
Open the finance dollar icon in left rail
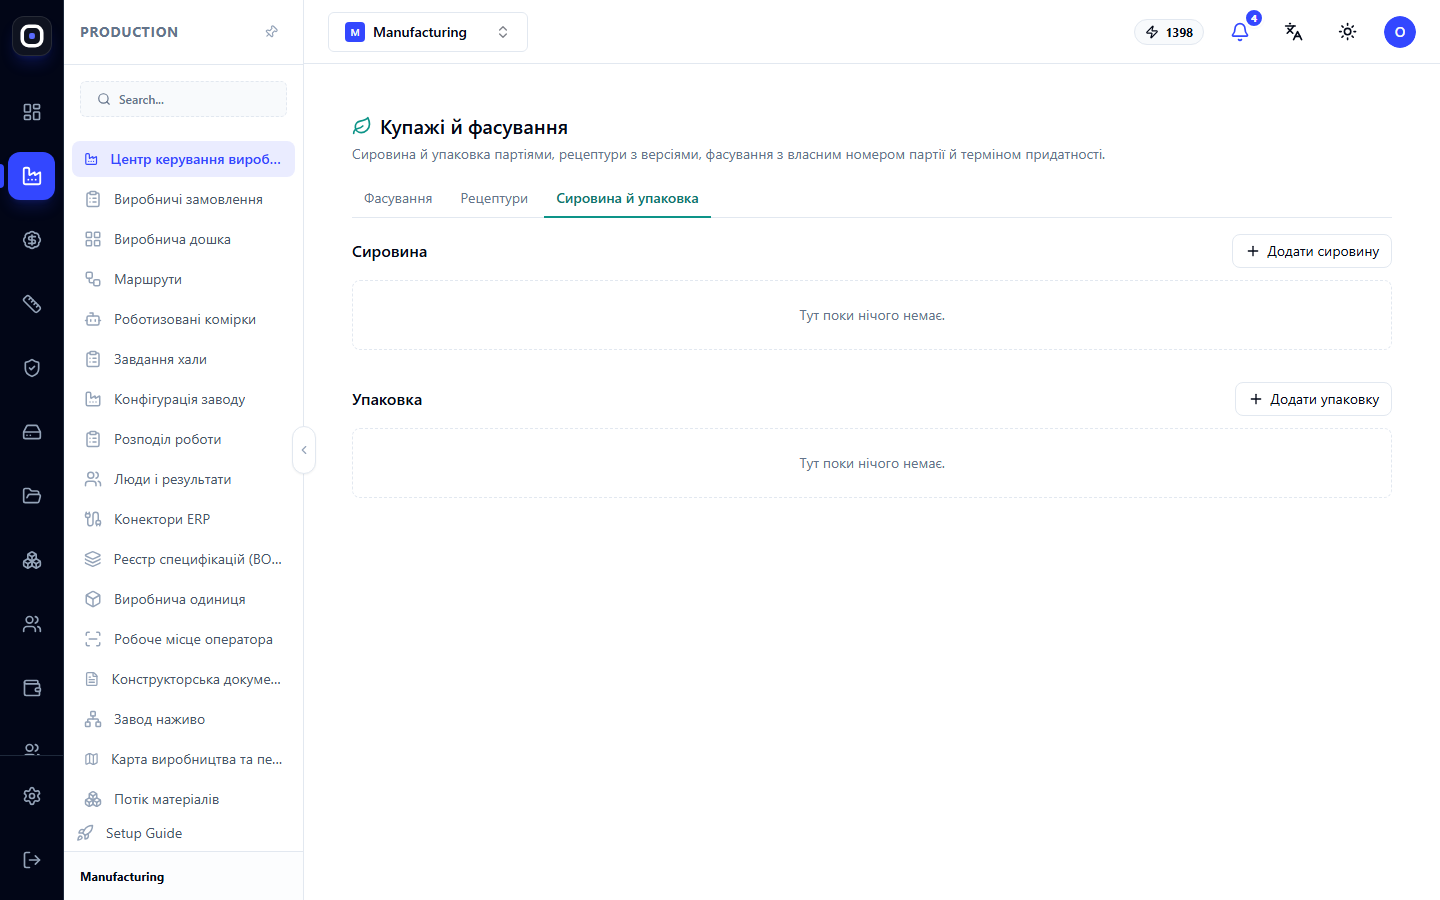pos(32,240)
